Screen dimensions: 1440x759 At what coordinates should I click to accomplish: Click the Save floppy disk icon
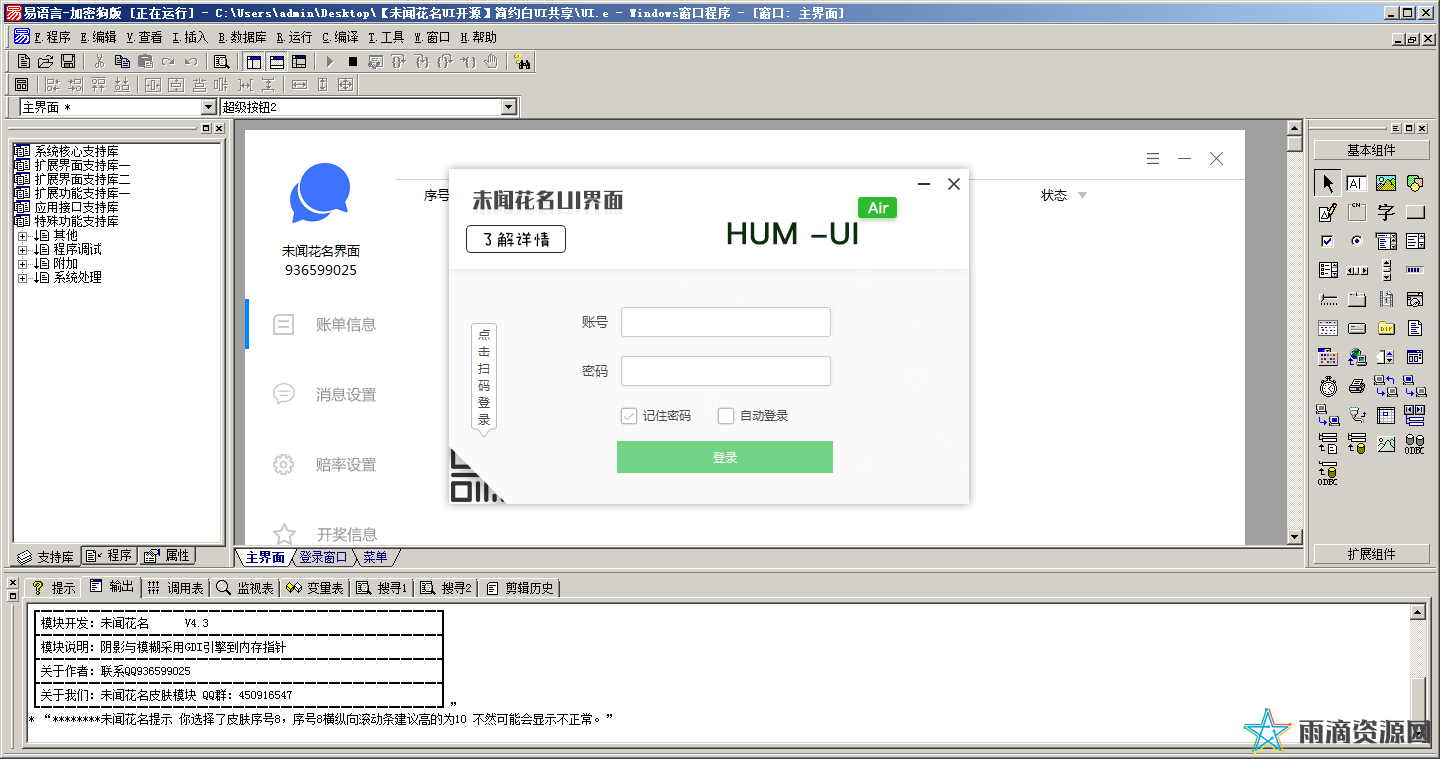click(x=67, y=61)
